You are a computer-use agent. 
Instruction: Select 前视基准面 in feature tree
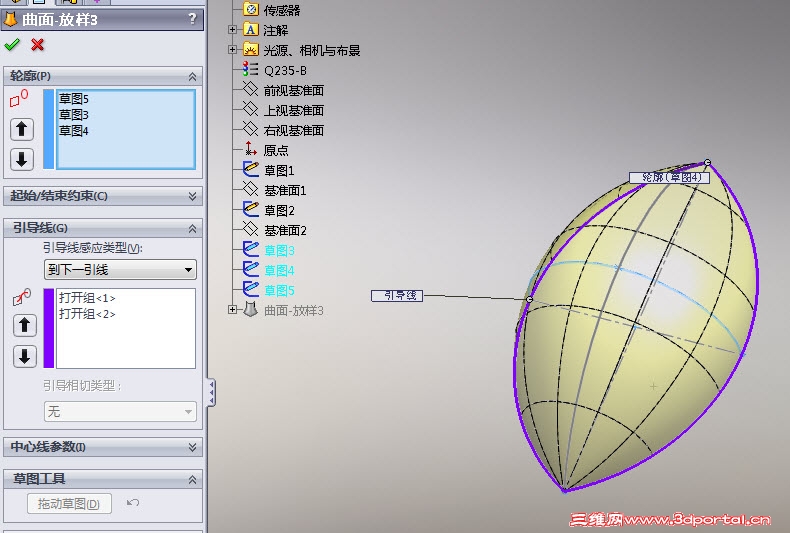294,91
